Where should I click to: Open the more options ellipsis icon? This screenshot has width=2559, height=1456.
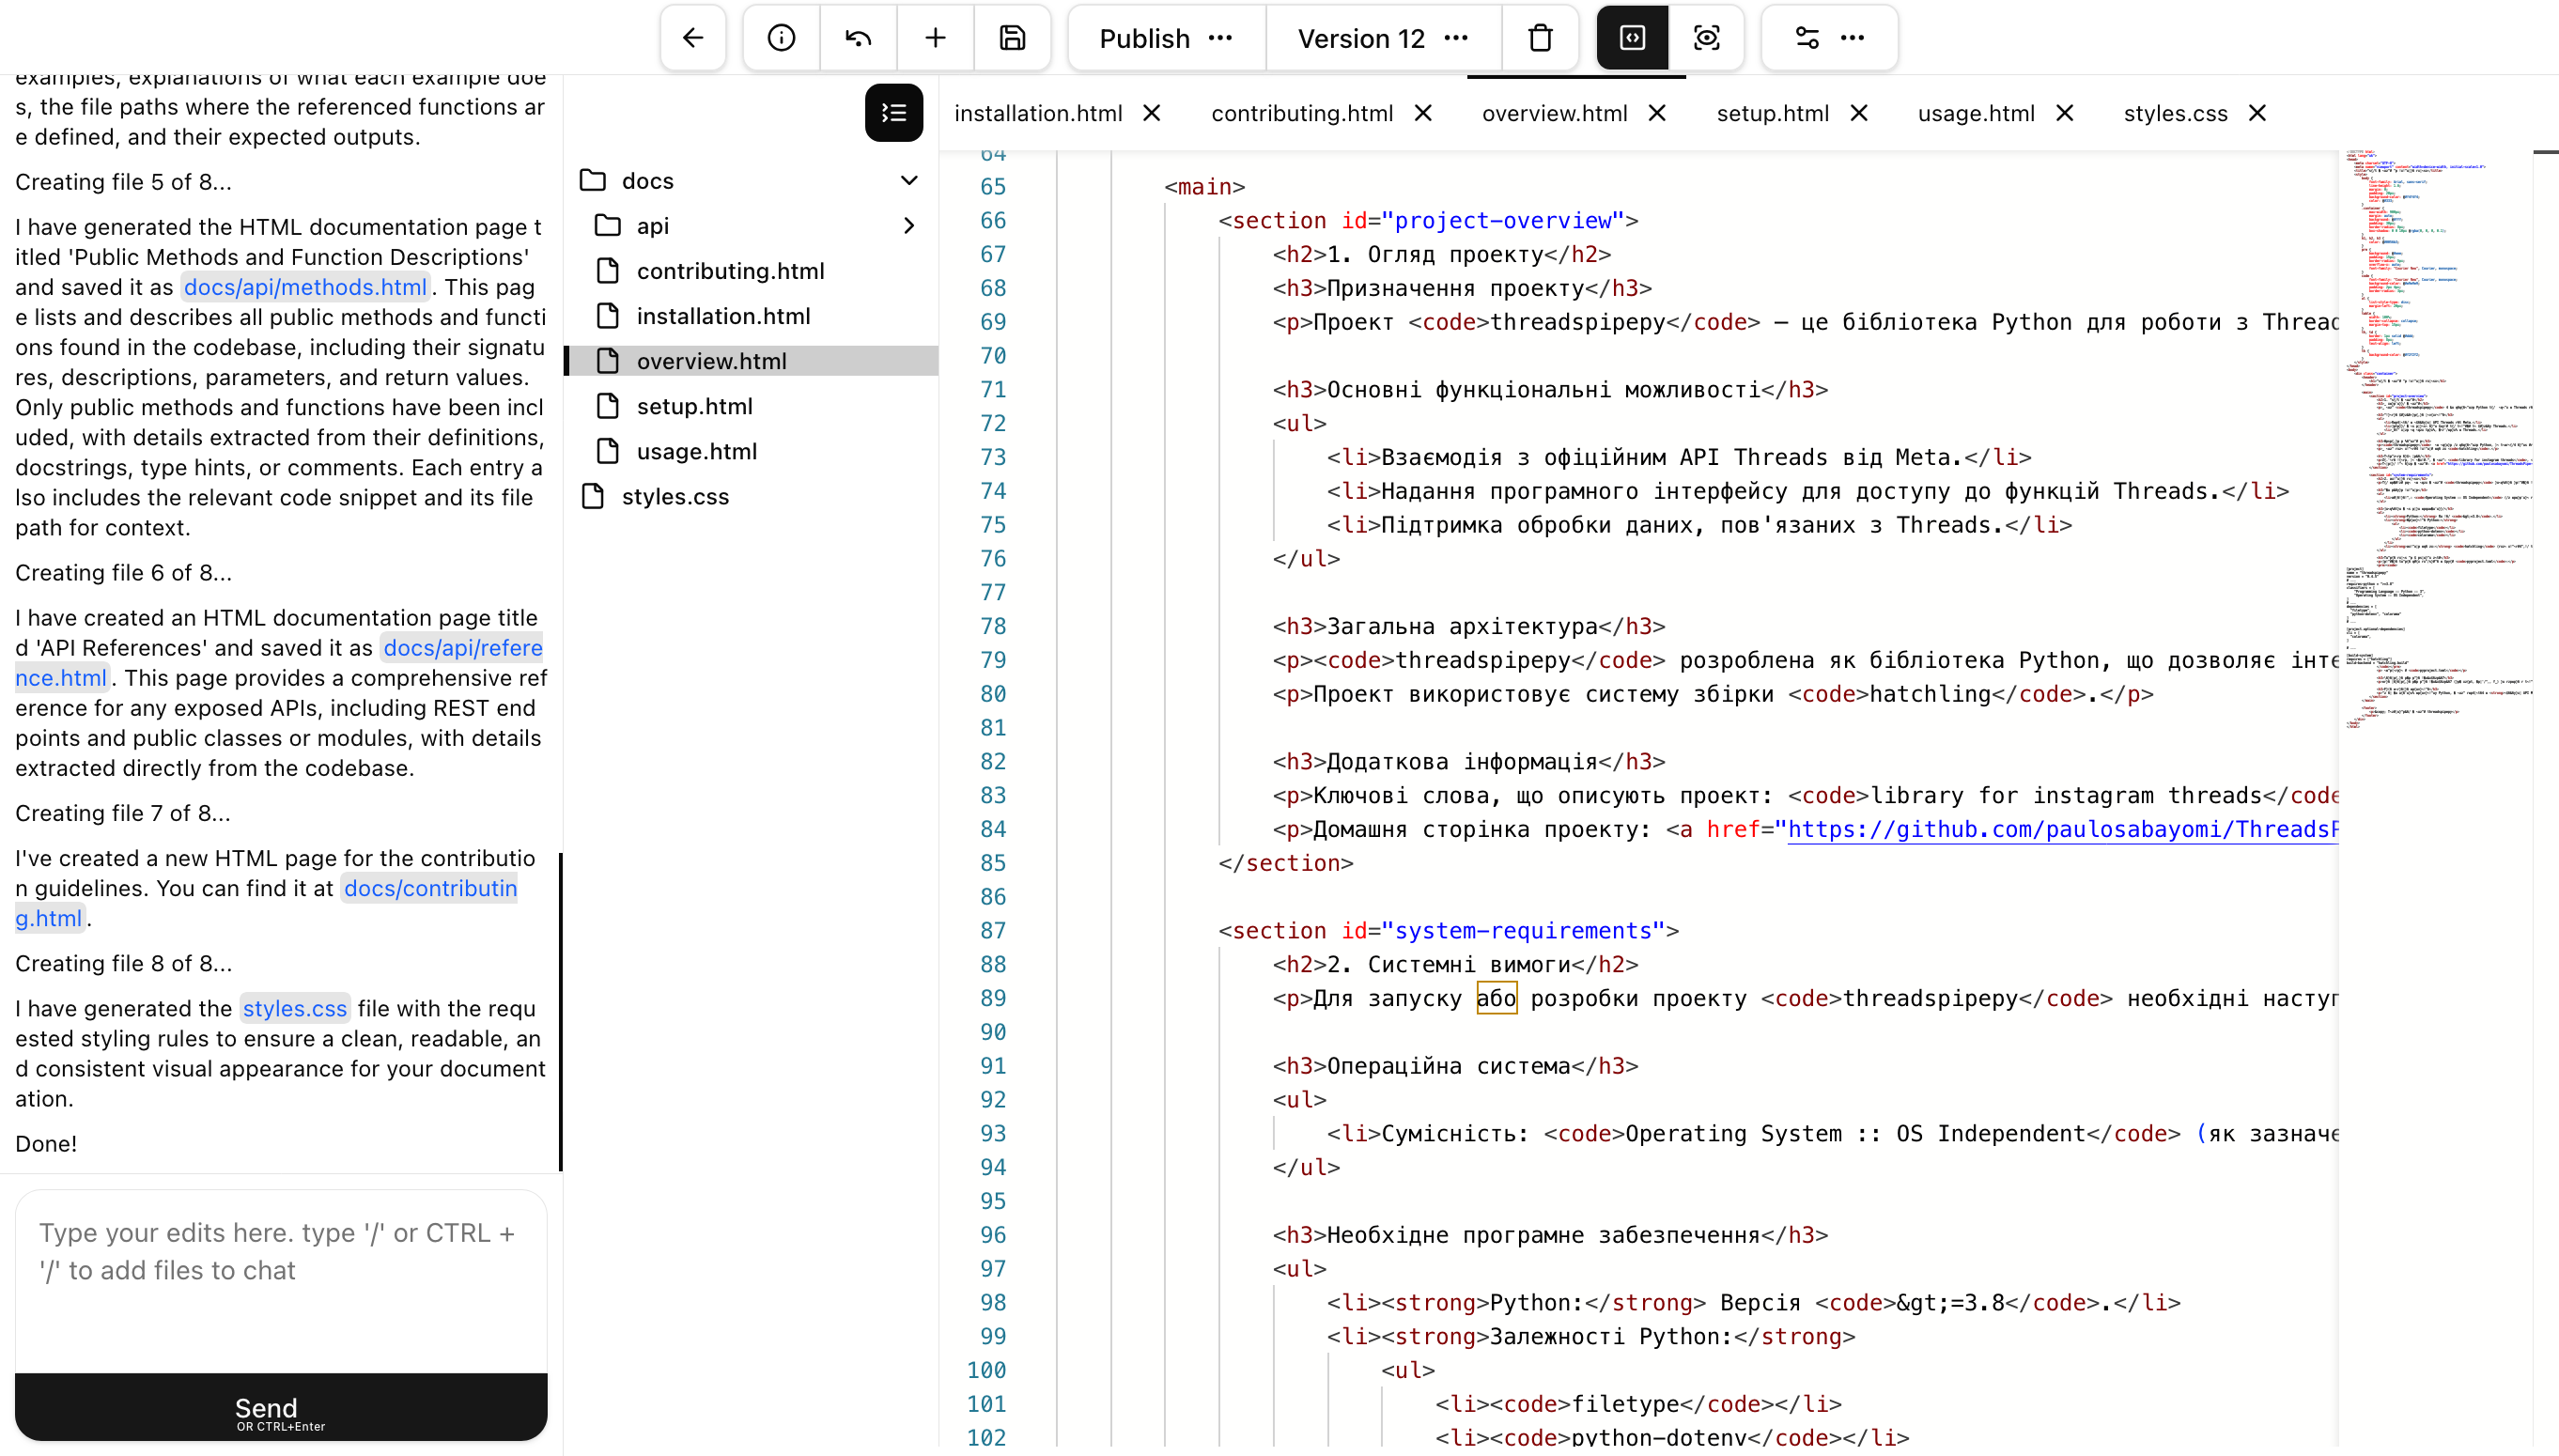click(1853, 37)
